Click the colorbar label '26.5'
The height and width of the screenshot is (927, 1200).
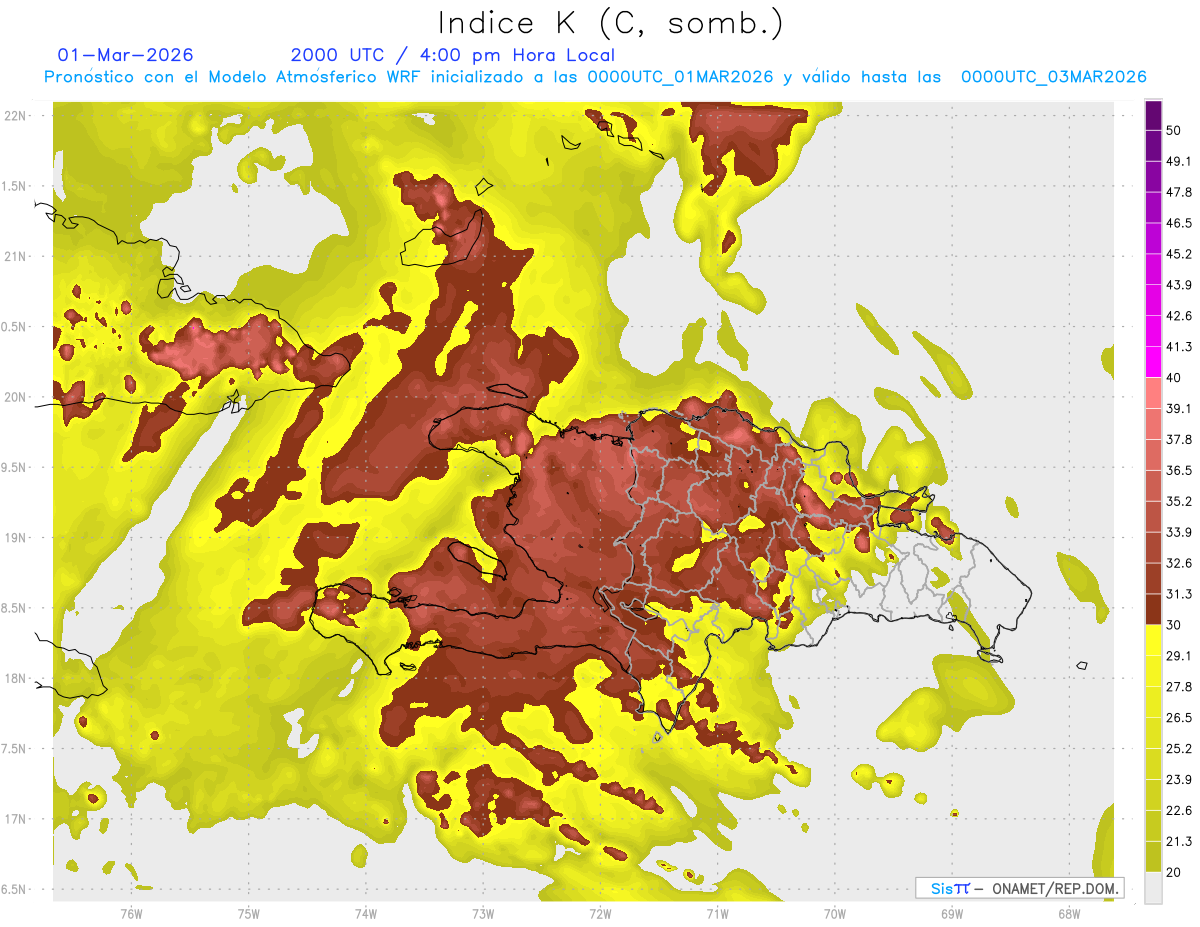1179,719
